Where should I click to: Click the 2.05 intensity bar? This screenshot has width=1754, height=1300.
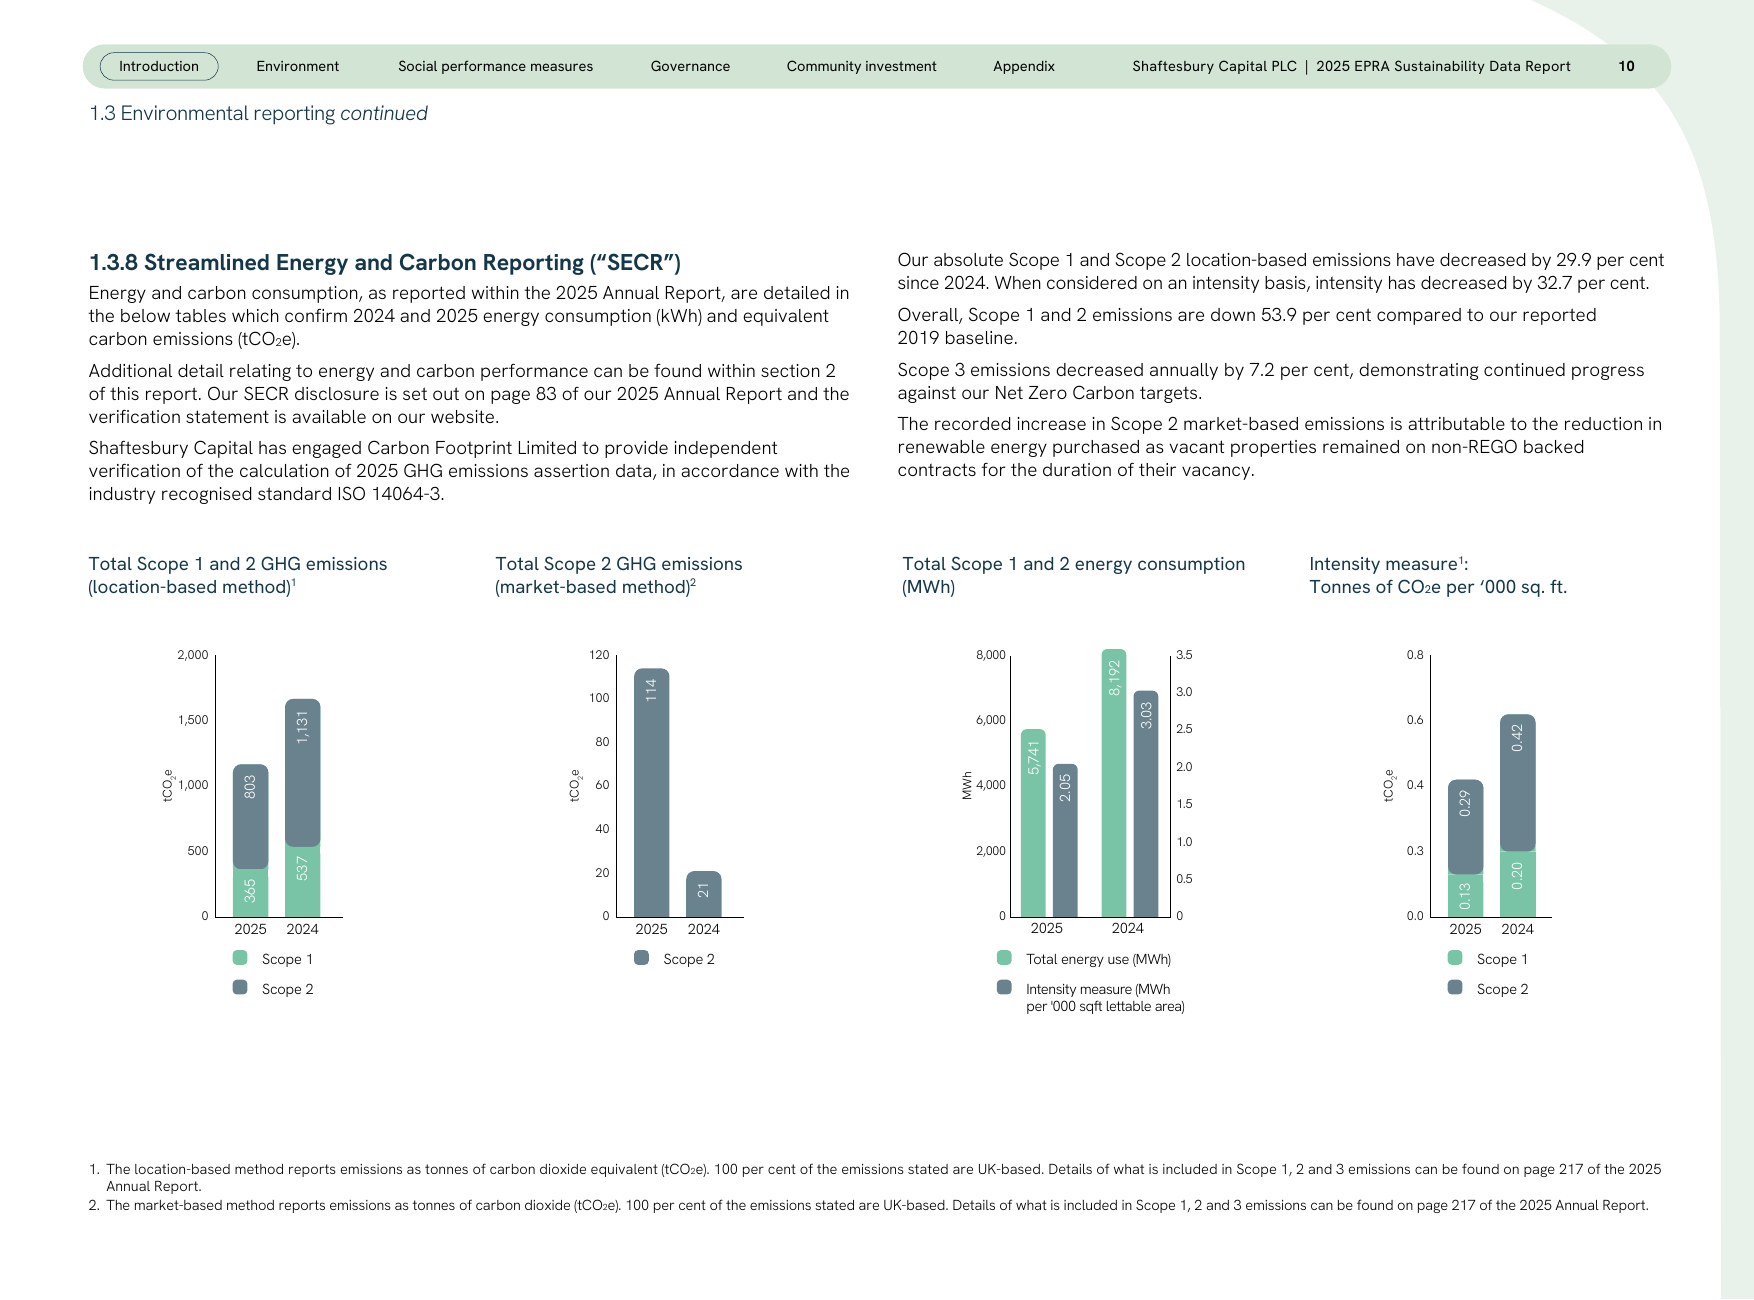click(1065, 840)
